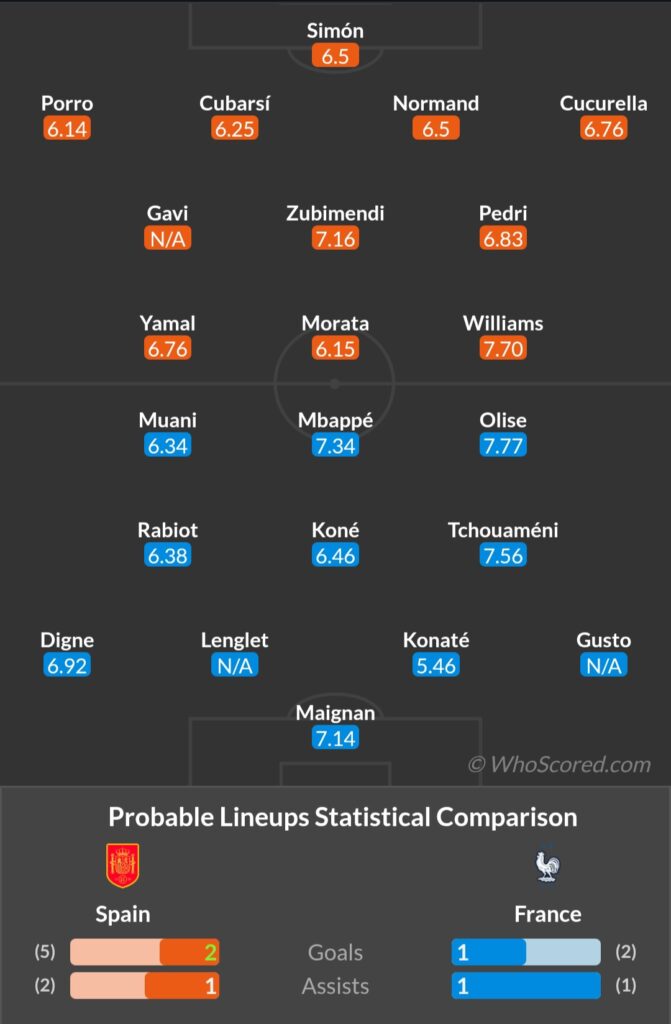Click Probable Lineups Statistical Comparison heading
The image size is (671, 1024).
pos(343,818)
